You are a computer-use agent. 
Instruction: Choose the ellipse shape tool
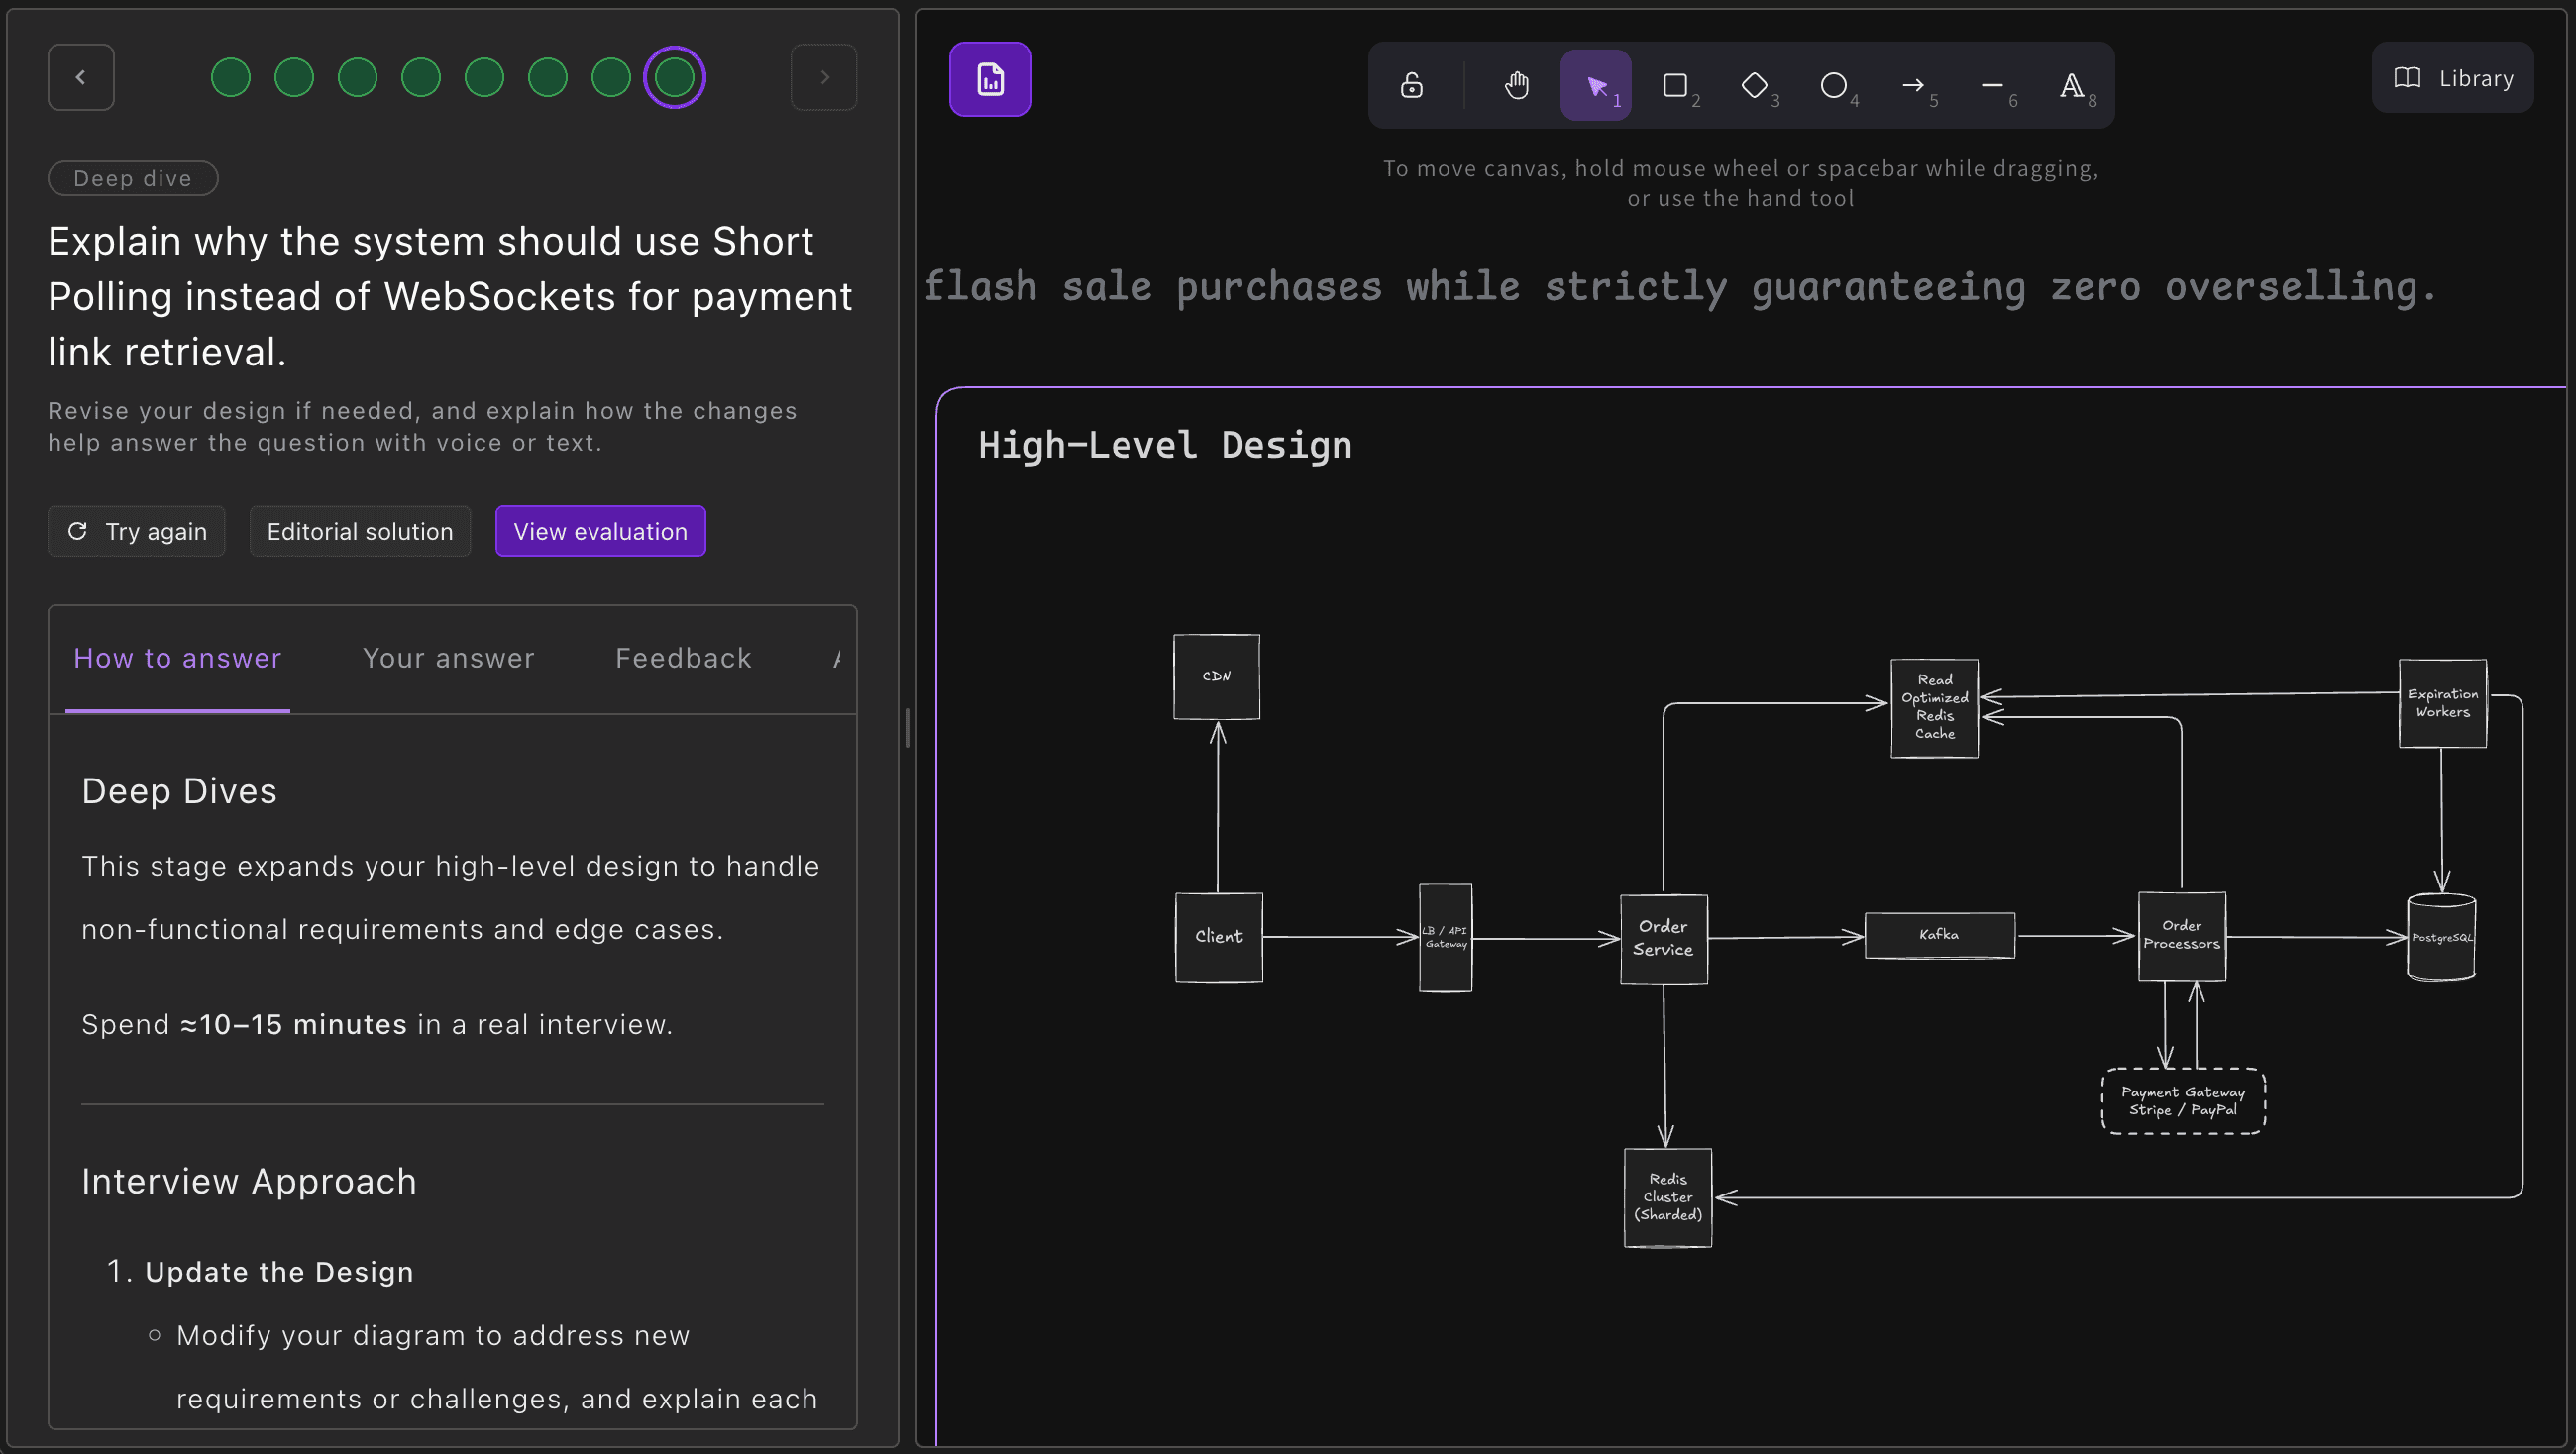1834,85
